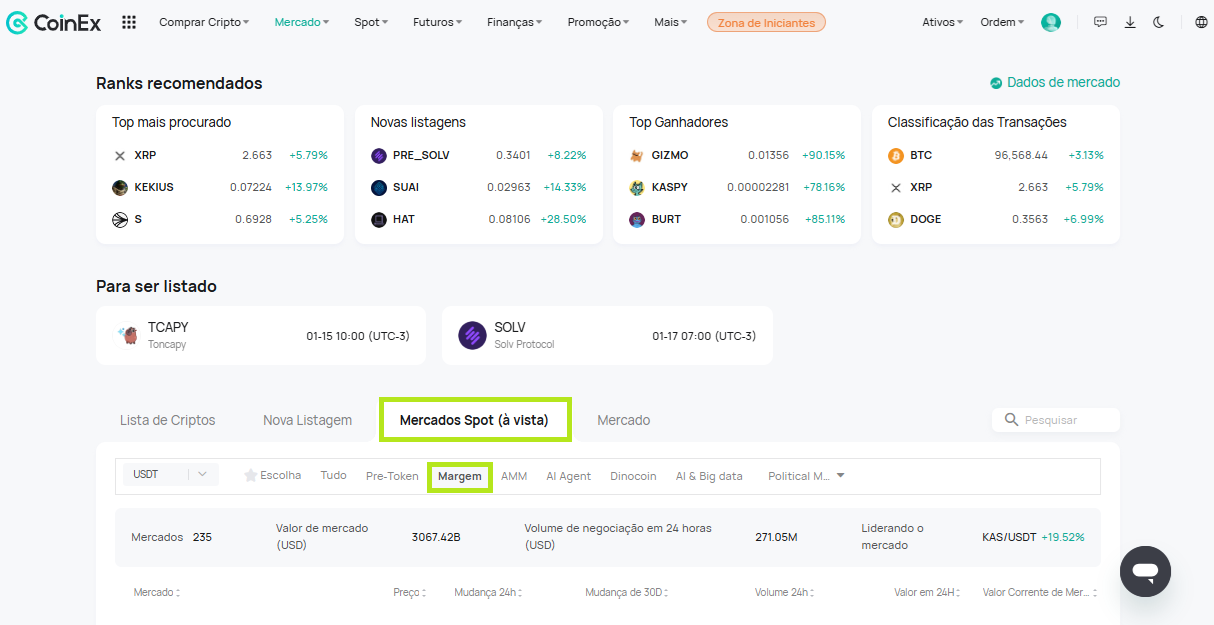This screenshot has width=1214, height=625.
Task: Click the S coin icon
Action: (x=120, y=220)
